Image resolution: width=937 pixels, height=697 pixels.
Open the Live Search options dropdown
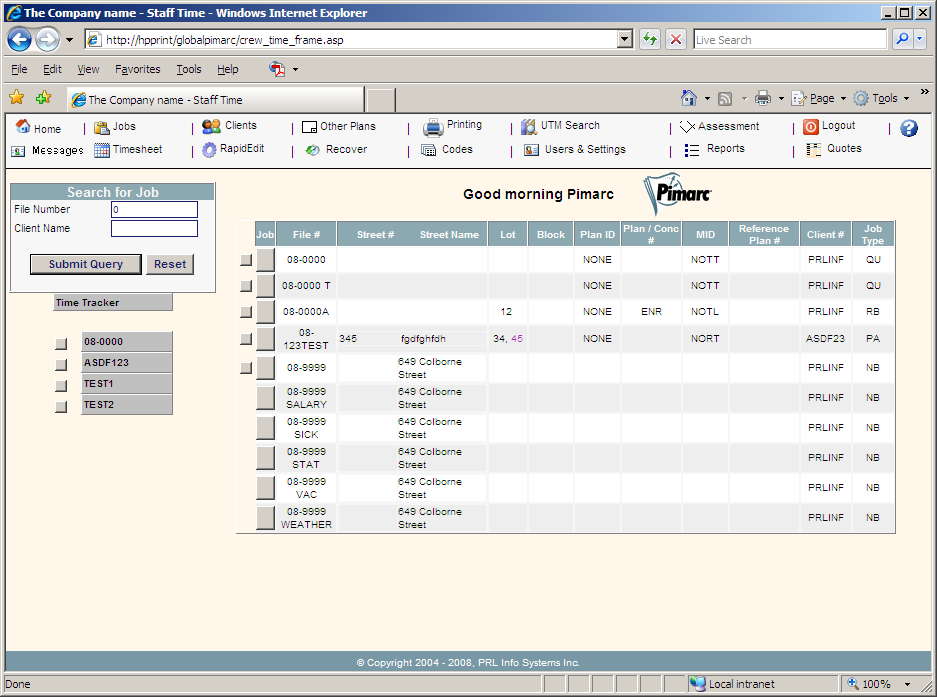coord(919,39)
